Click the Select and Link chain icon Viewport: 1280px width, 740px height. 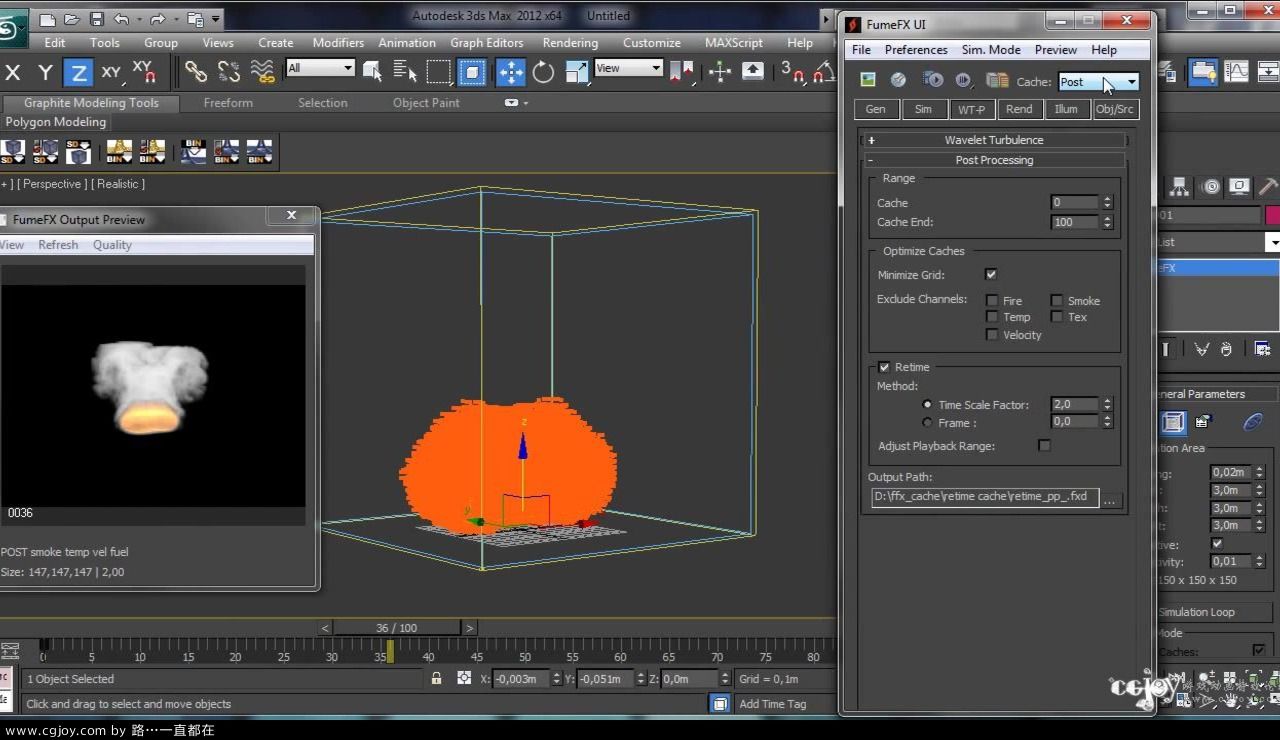tap(196, 71)
